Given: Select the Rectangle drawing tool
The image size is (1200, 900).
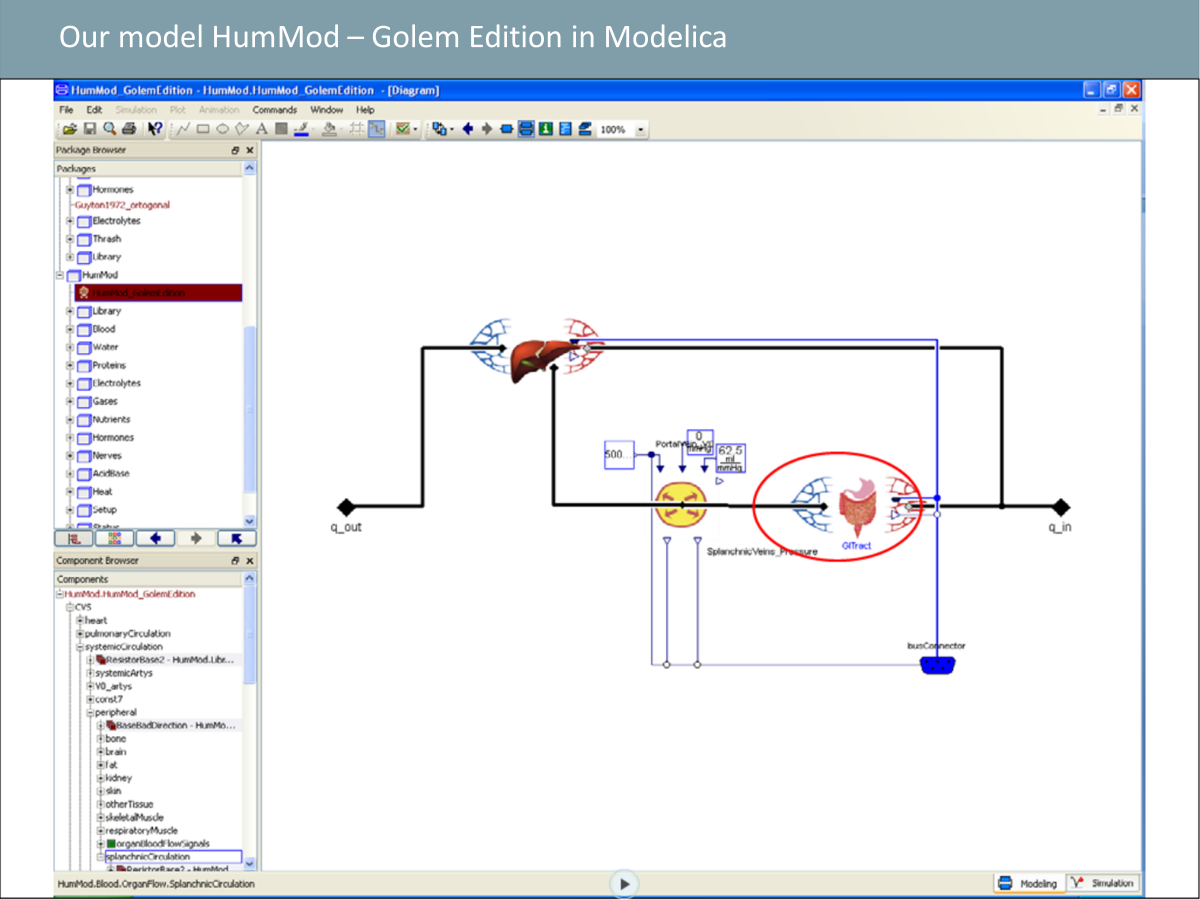Looking at the screenshot, I should [x=203, y=129].
